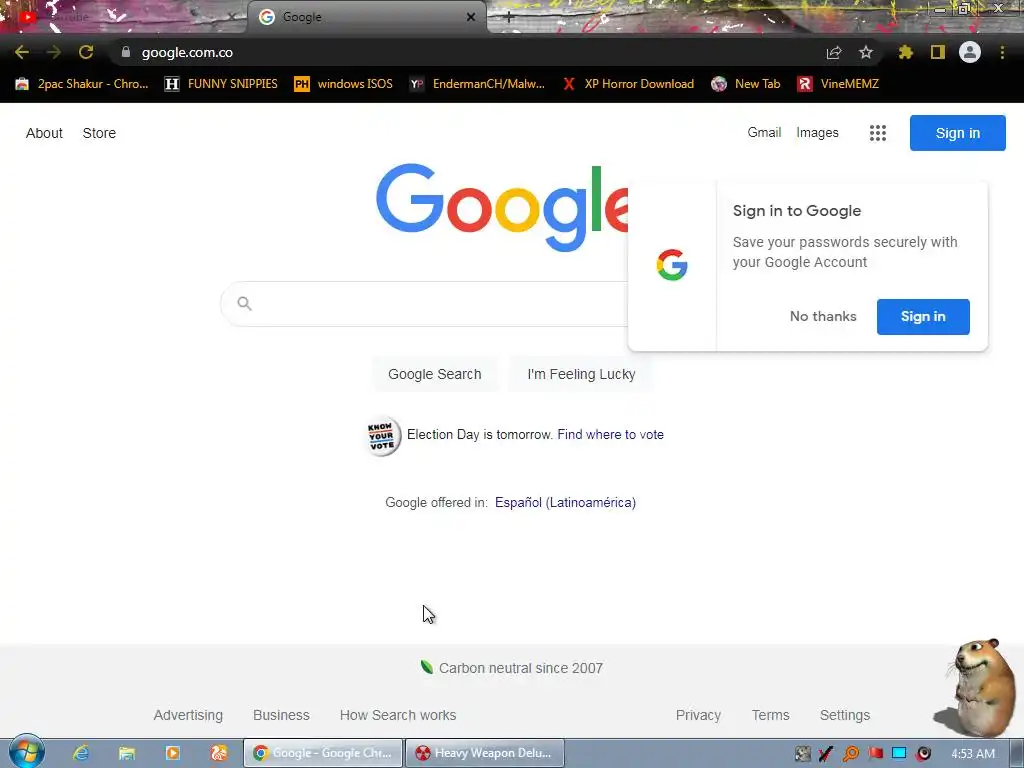This screenshot has height=768, width=1024.
Task: Open the windows ISOS bookmark
Action: (344, 84)
